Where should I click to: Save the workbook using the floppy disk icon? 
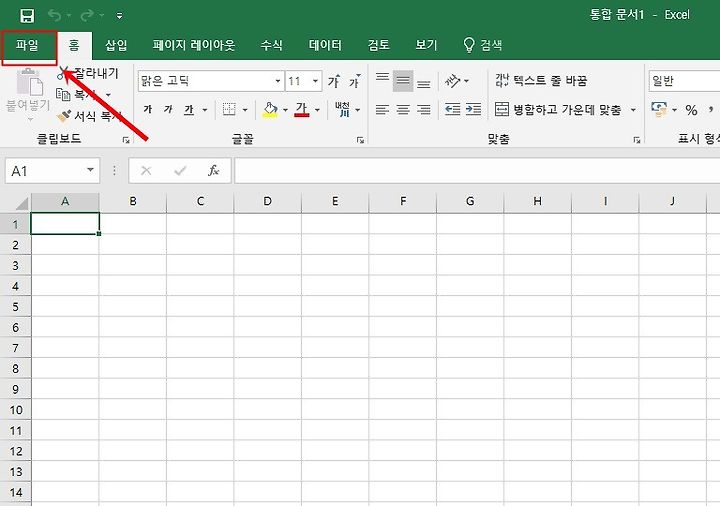coord(28,16)
